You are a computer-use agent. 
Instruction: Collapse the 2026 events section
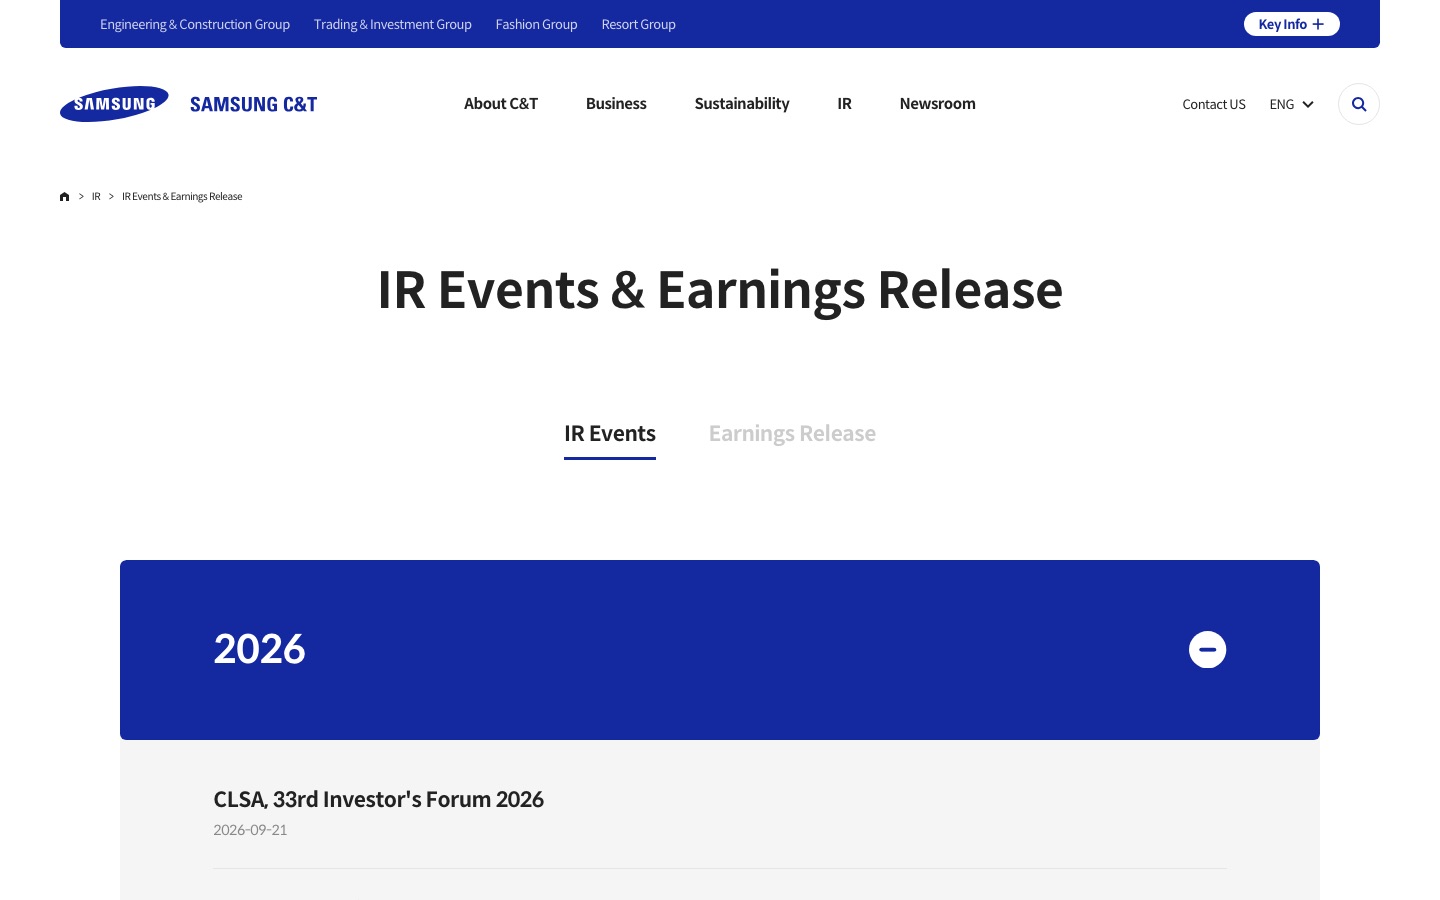1207,650
